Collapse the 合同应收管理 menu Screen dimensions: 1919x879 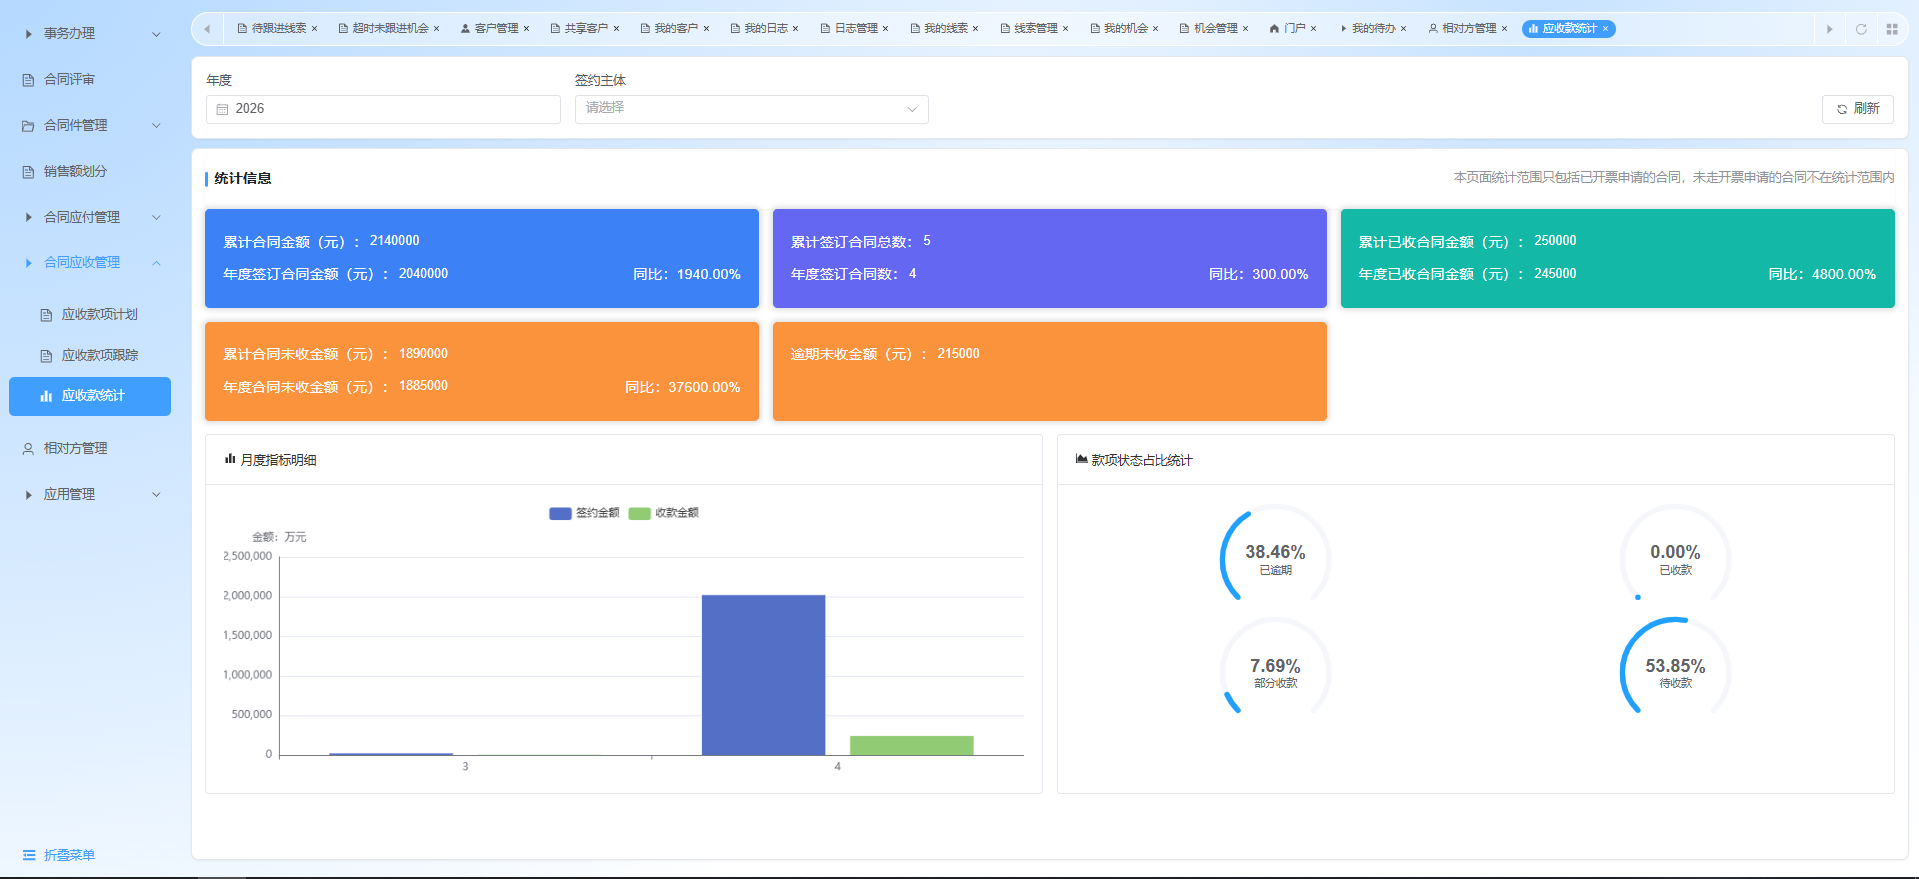(x=92, y=263)
